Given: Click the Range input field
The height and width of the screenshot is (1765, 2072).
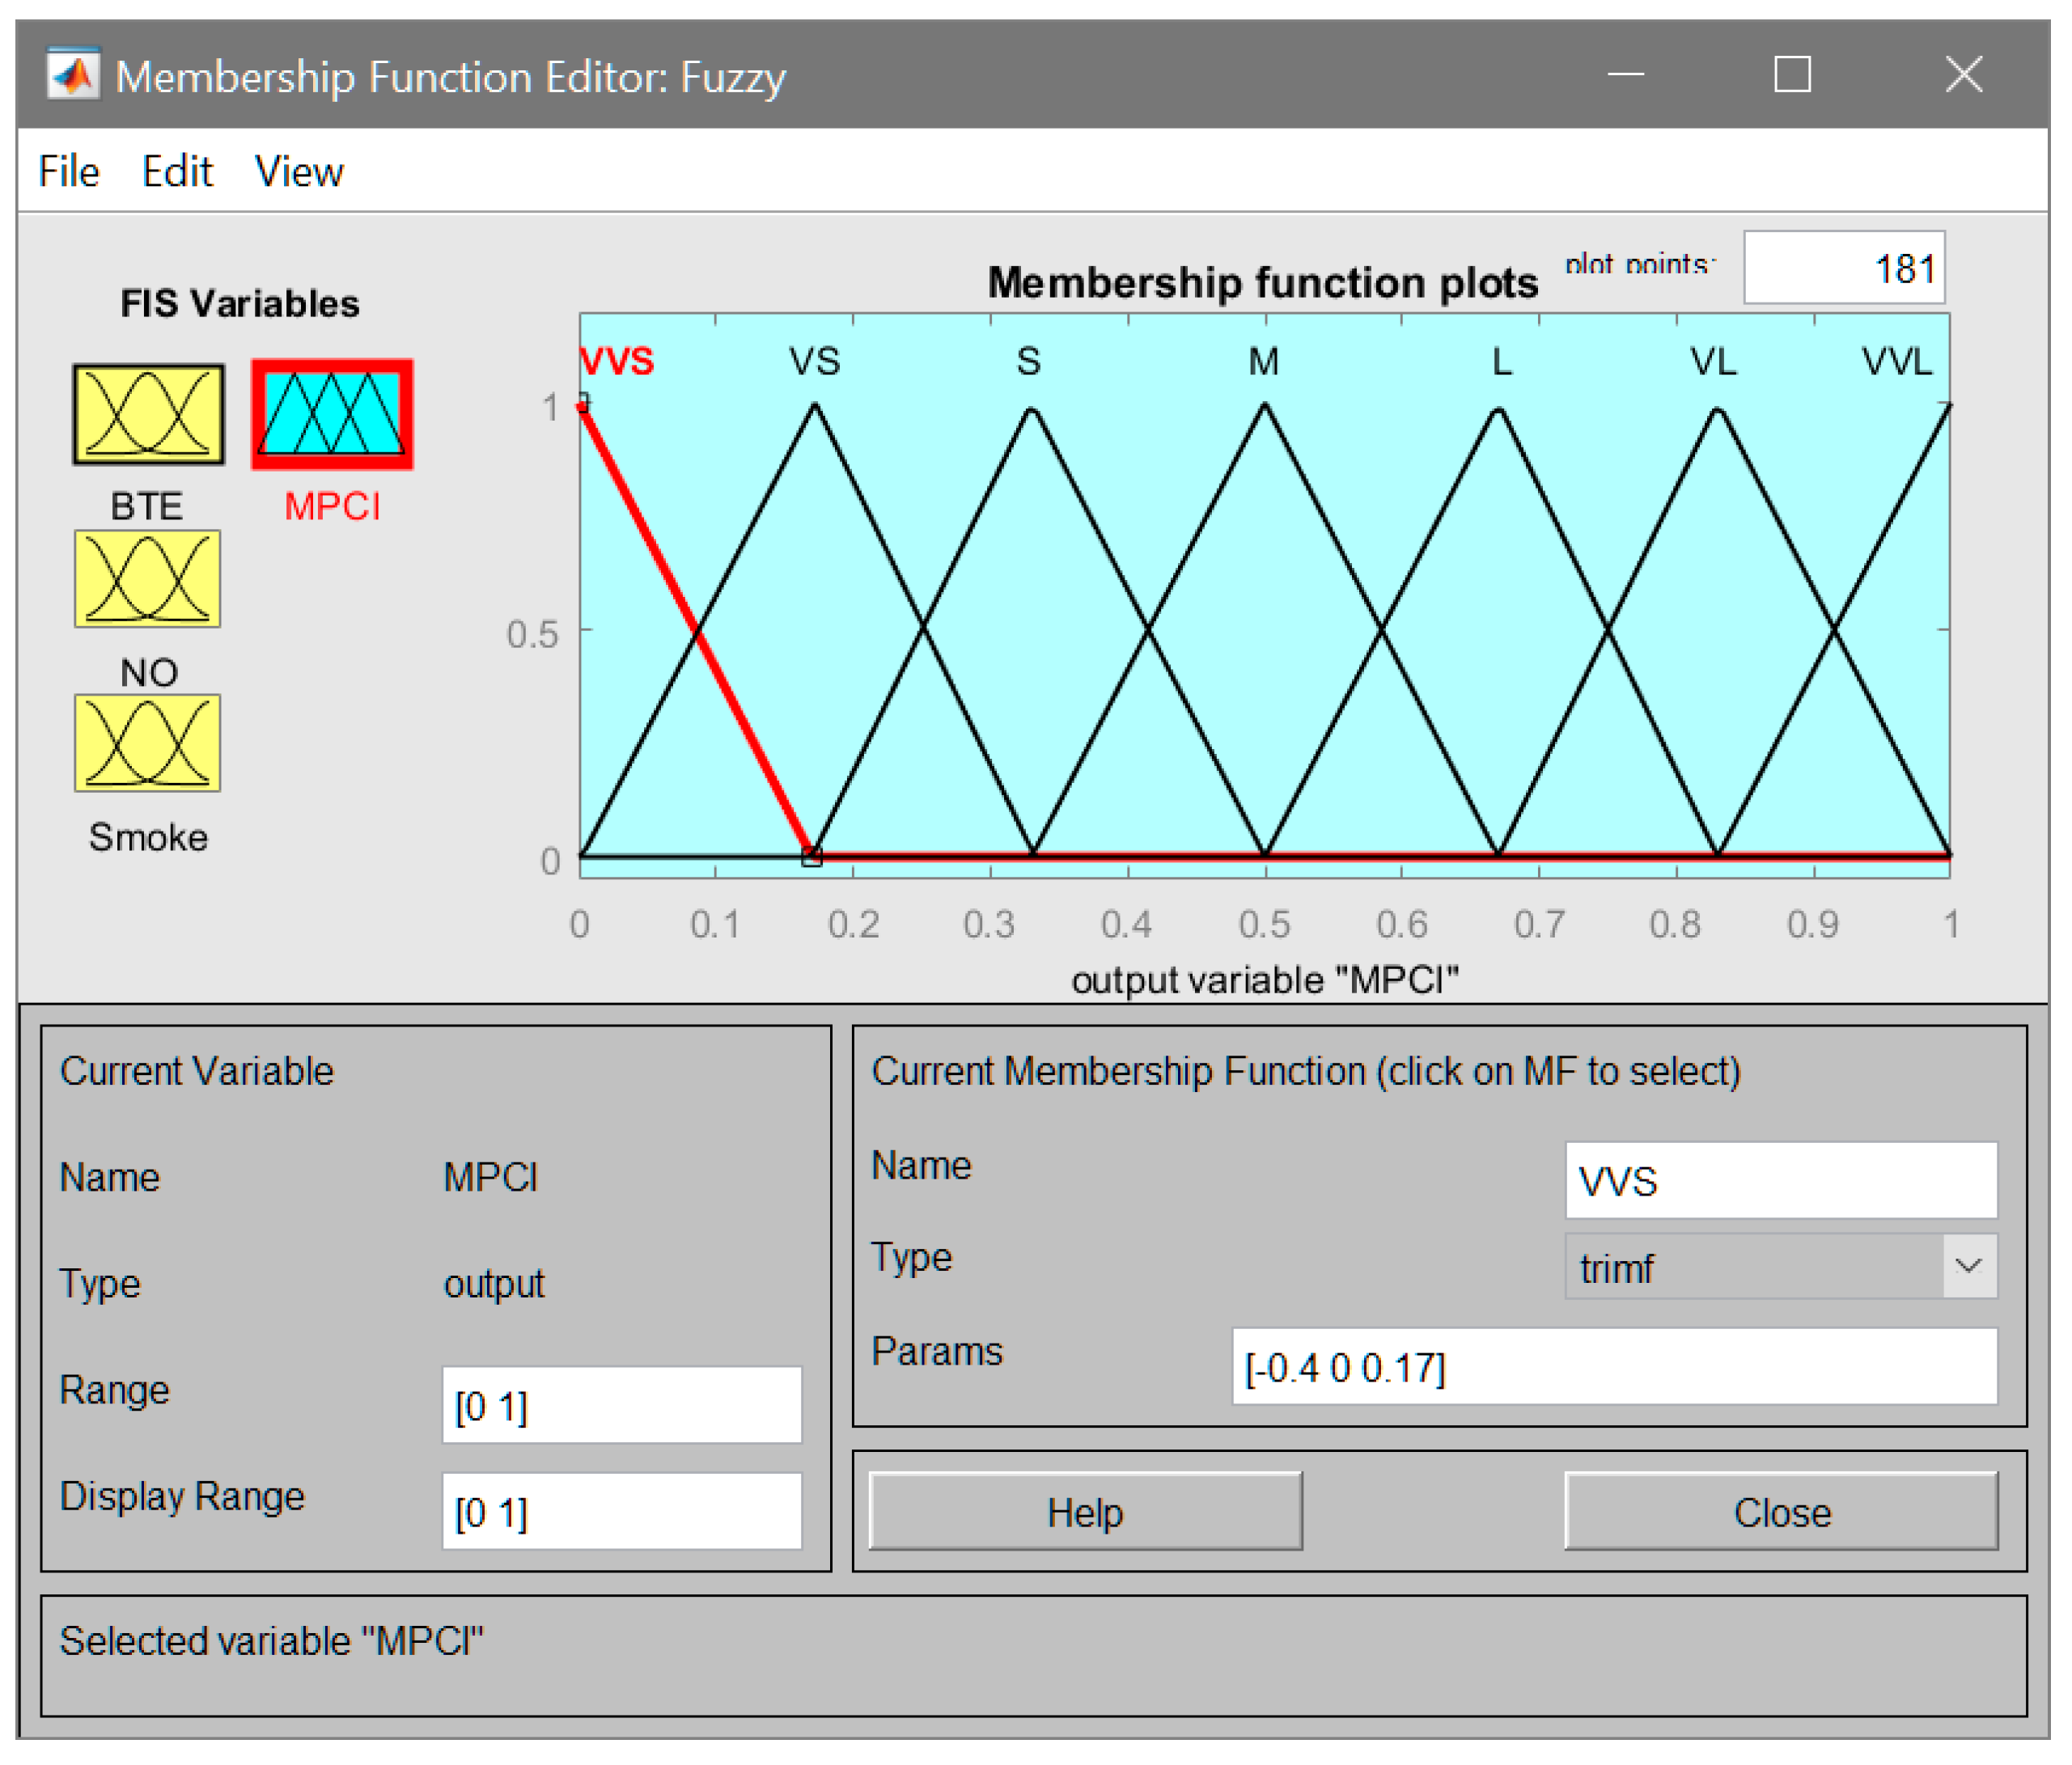Looking at the screenshot, I should coord(621,1406).
